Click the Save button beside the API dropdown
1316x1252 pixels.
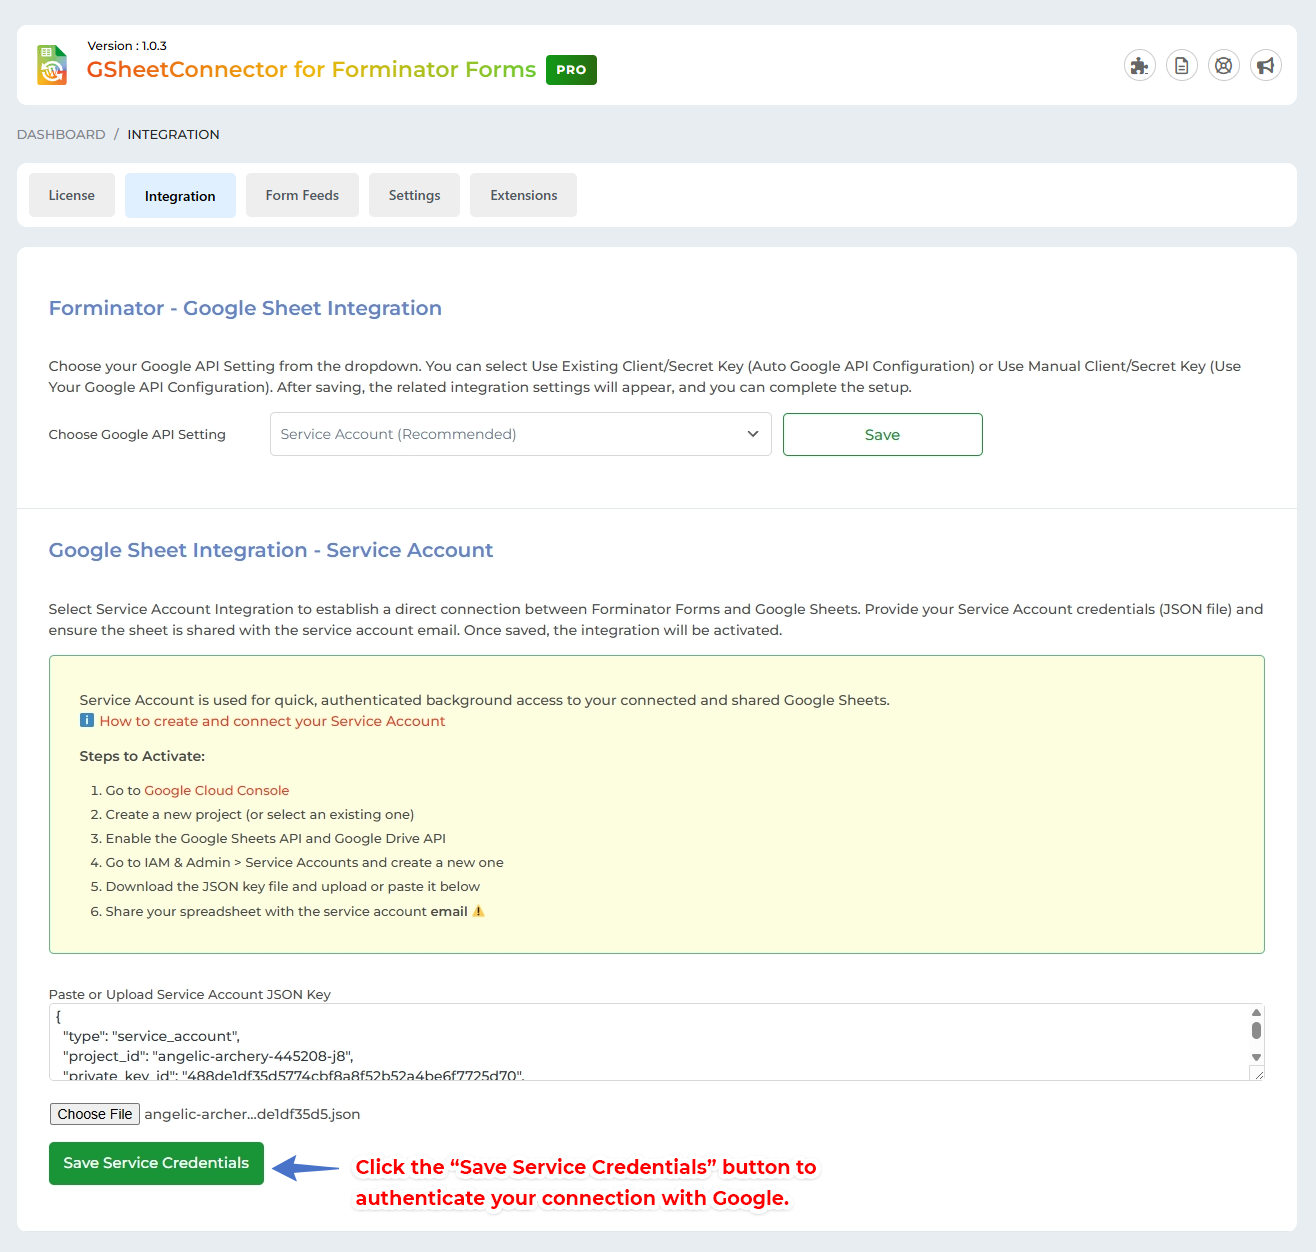(x=882, y=434)
